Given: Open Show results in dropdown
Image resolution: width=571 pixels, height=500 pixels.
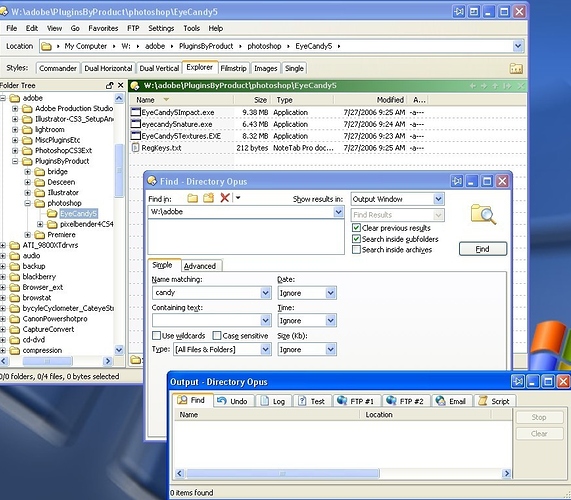Looking at the screenshot, I should (x=438, y=199).
